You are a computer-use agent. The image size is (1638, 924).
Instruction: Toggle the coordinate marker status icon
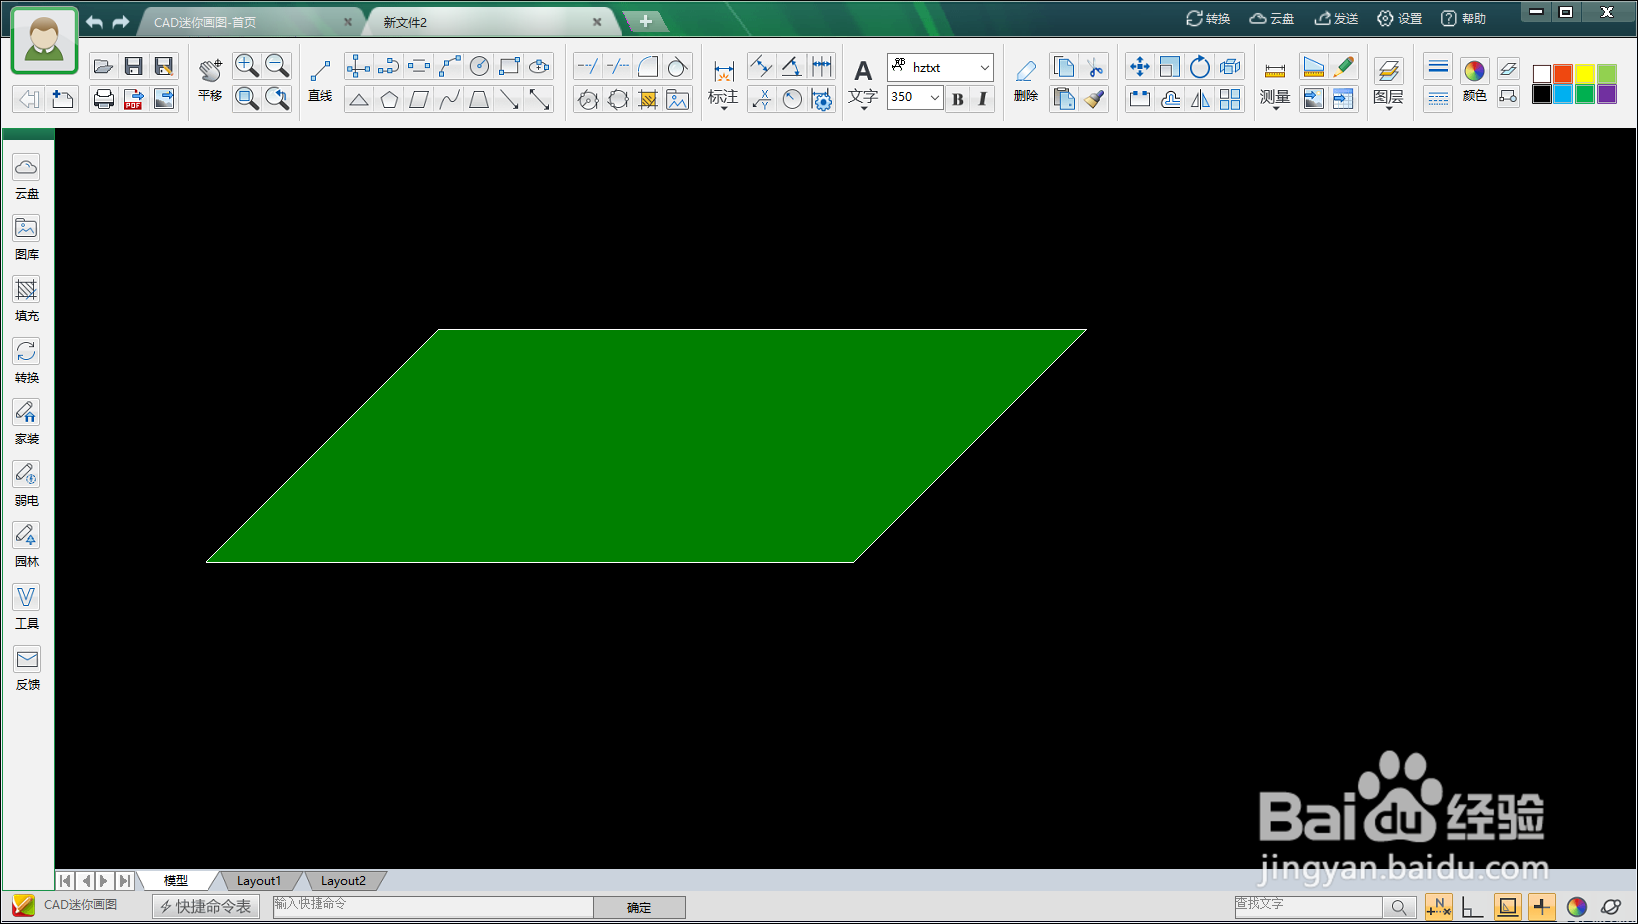click(x=1438, y=907)
